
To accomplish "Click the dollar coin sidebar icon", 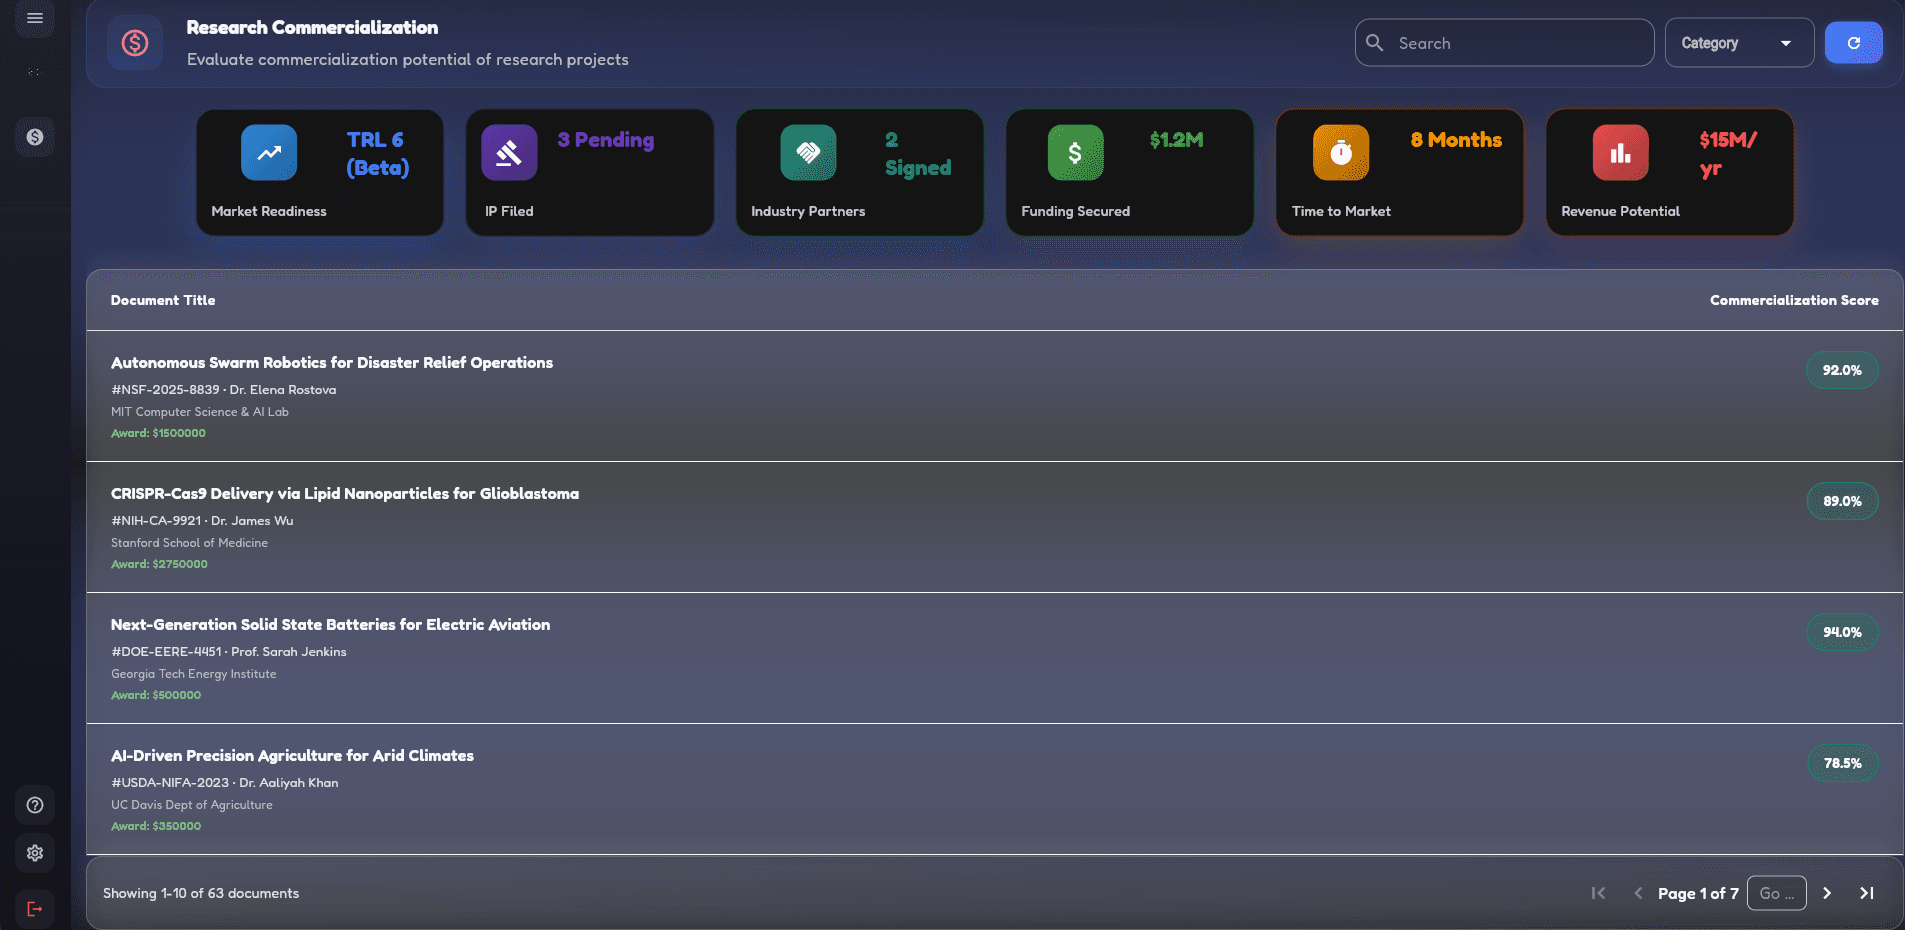I will 35,137.
